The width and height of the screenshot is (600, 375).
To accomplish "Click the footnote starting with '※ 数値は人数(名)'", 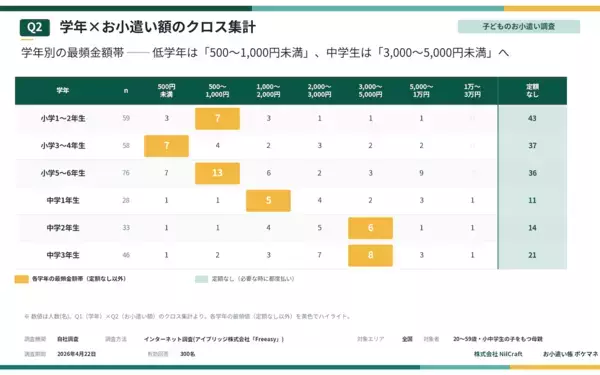I will pyautogui.click(x=188, y=316).
